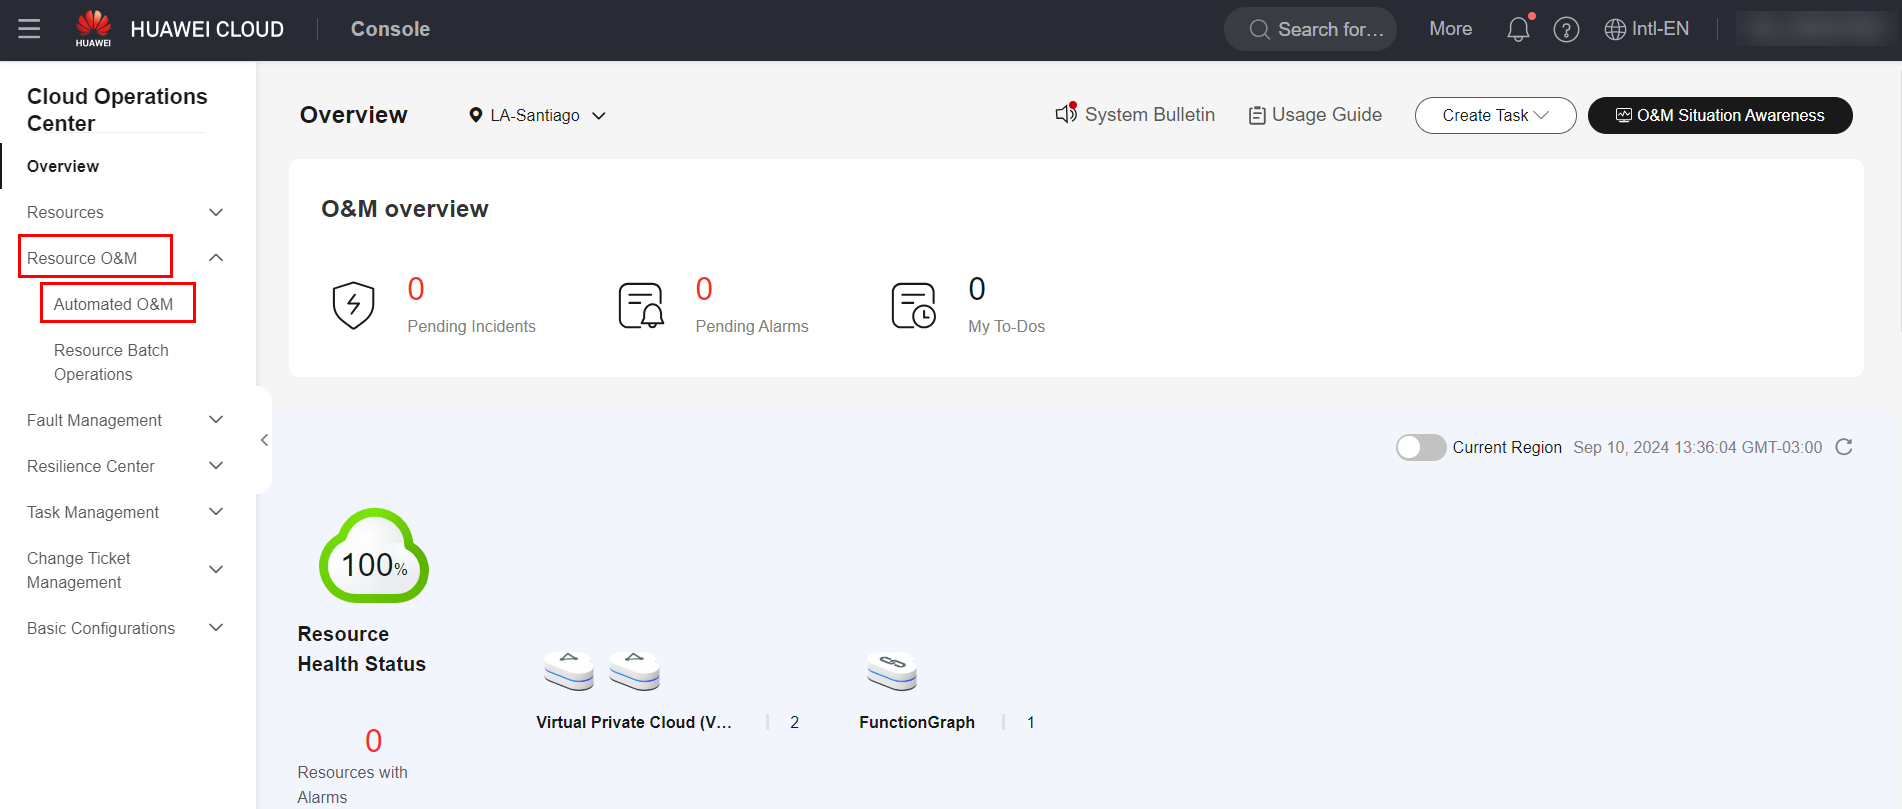Click the FunctionGraph resource icon
The image size is (1902, 809).
point(892,671)
